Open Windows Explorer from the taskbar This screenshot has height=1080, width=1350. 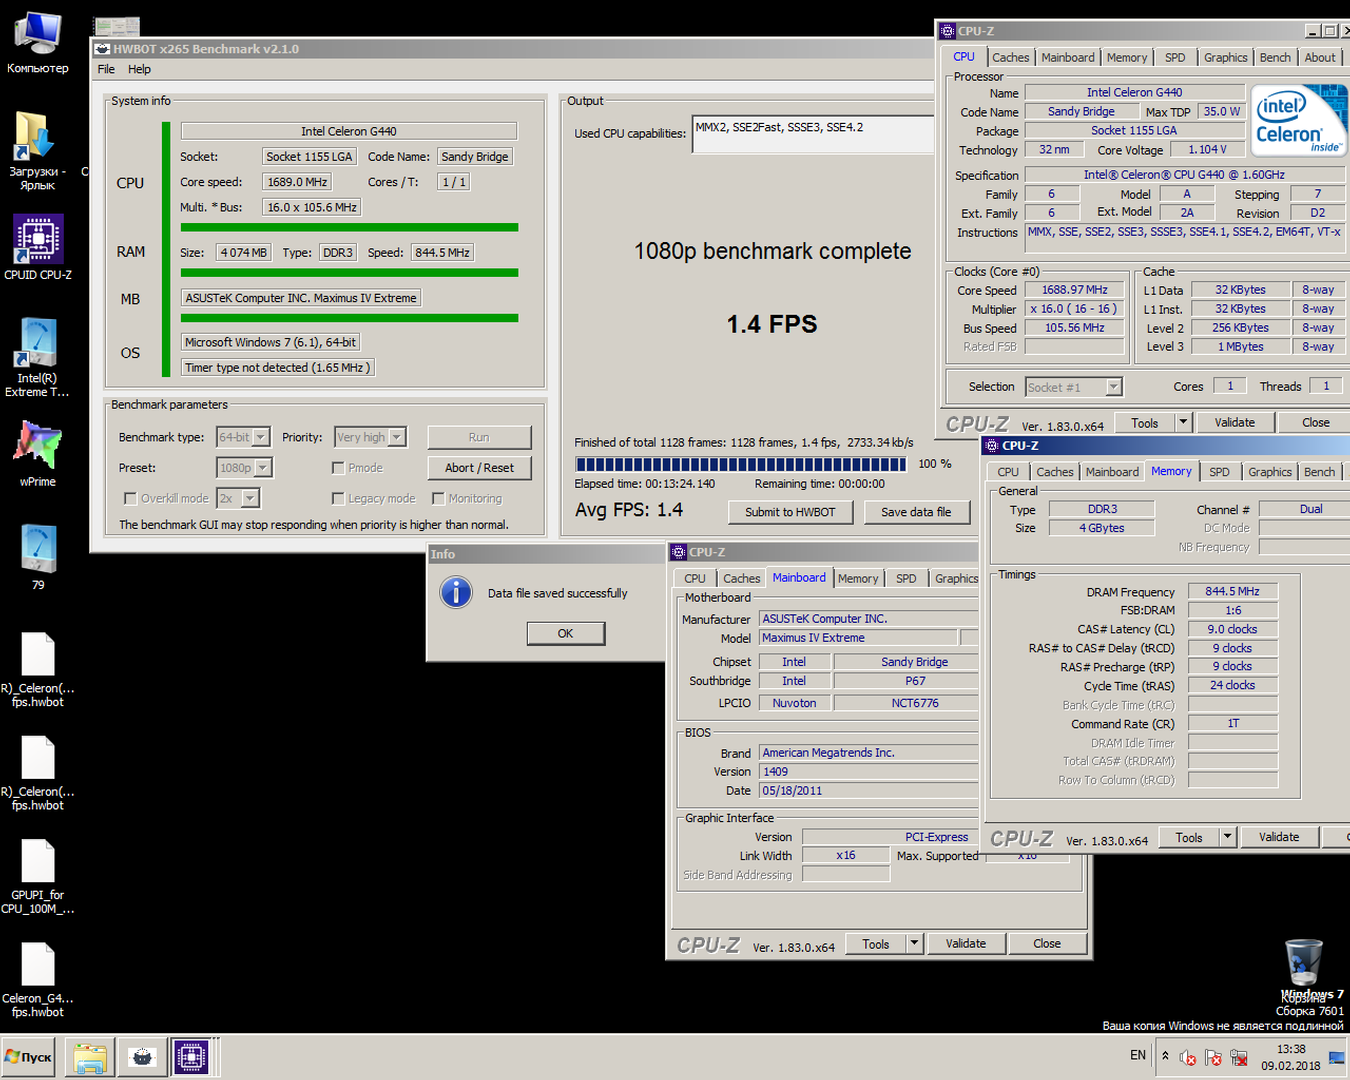90,1057
